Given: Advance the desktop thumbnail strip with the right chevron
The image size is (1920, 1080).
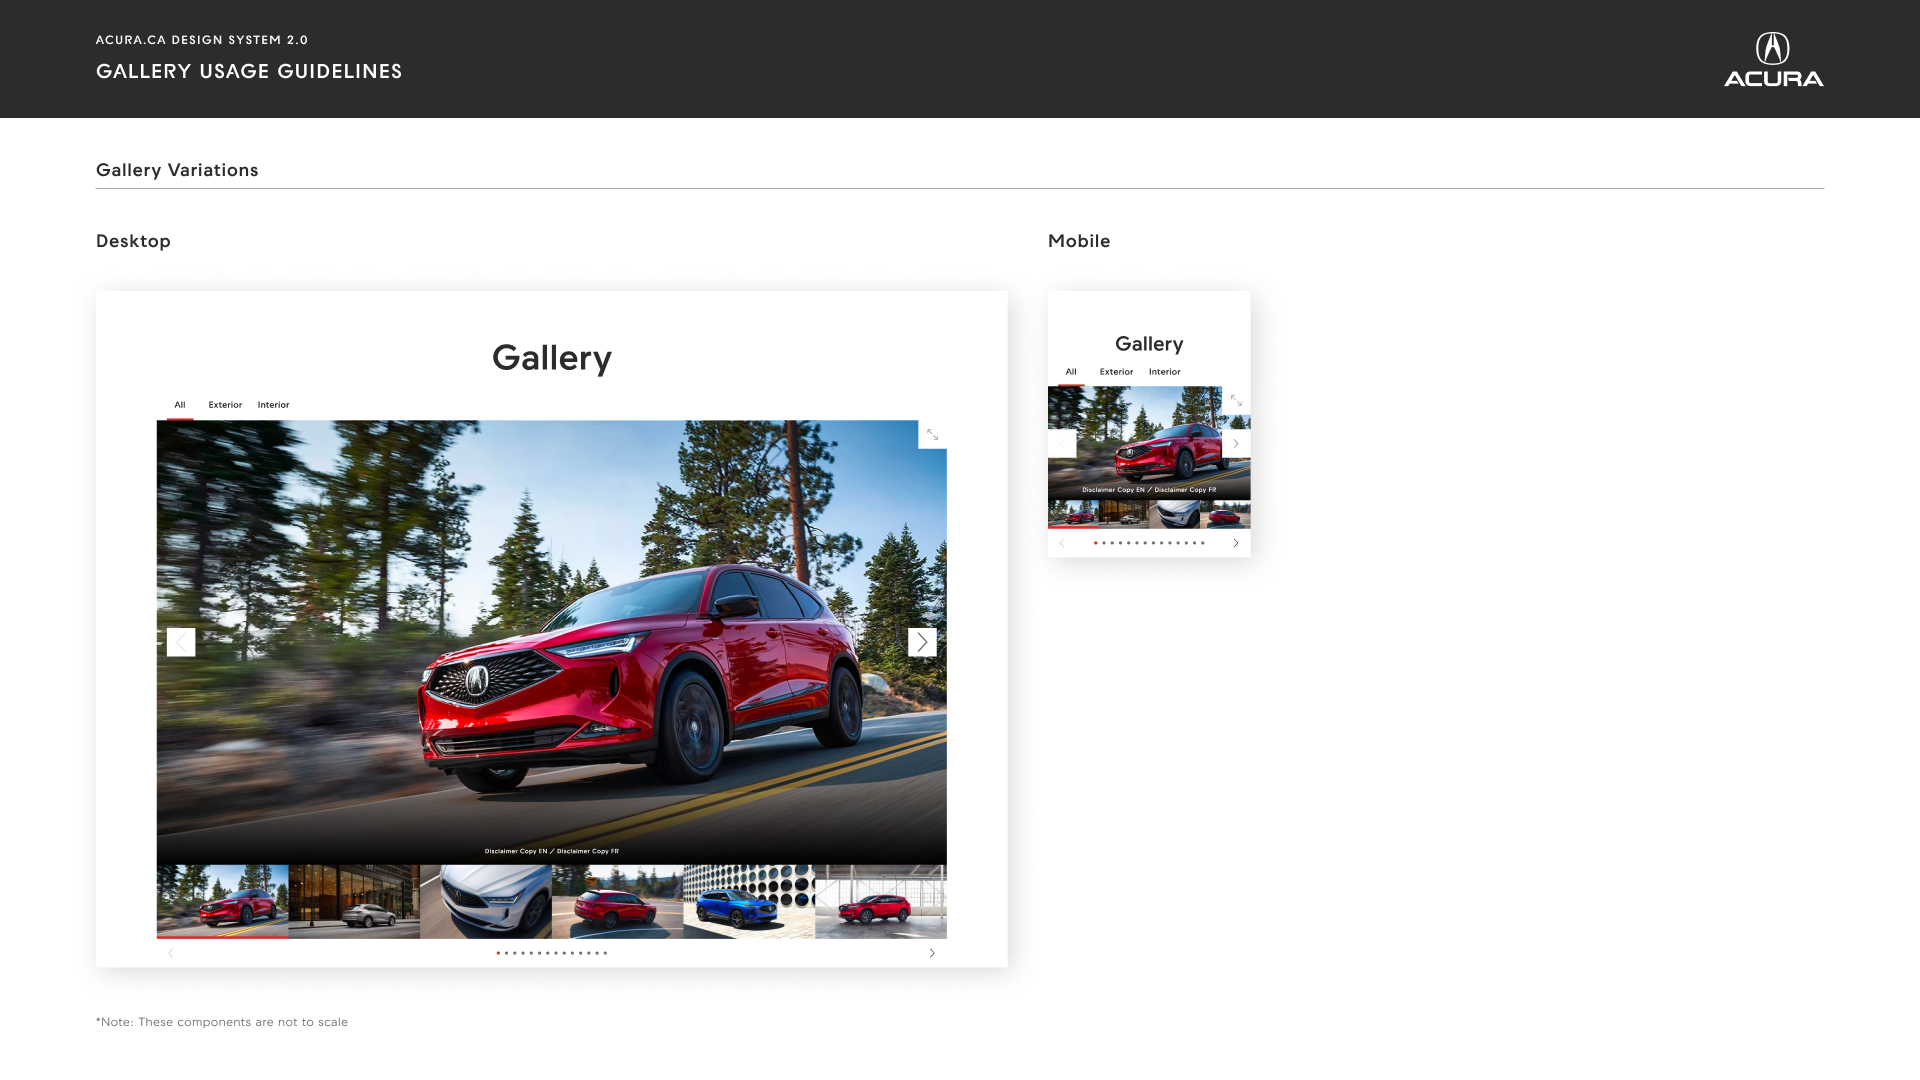Looking at the screenshot, I should [932, 953].
